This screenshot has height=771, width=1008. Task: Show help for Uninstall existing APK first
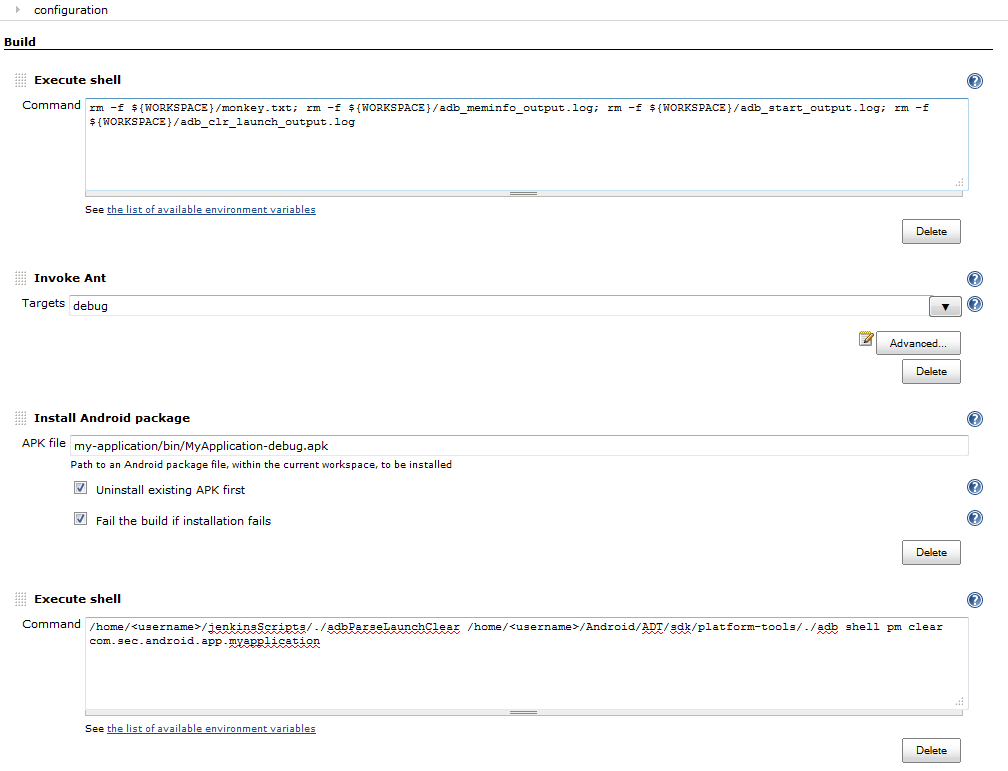click(x=975, y=487)
